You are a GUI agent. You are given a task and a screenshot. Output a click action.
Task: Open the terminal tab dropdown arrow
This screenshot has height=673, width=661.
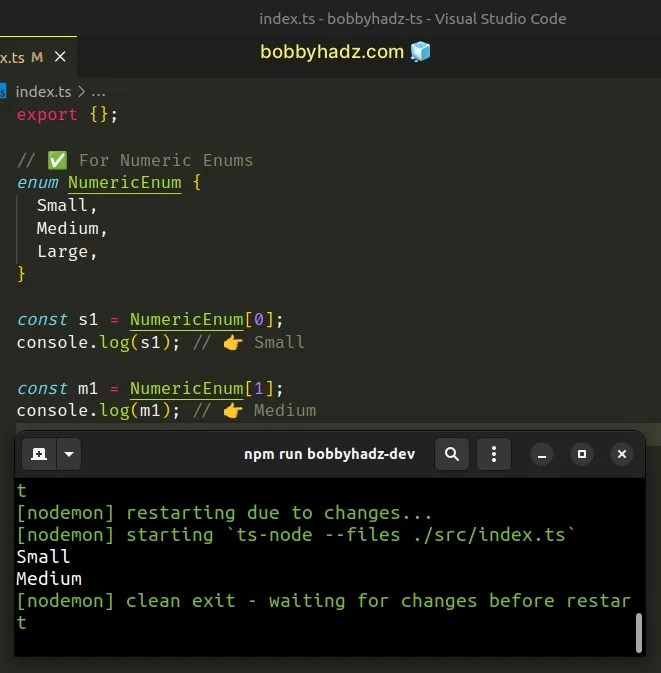coord(69,454)
